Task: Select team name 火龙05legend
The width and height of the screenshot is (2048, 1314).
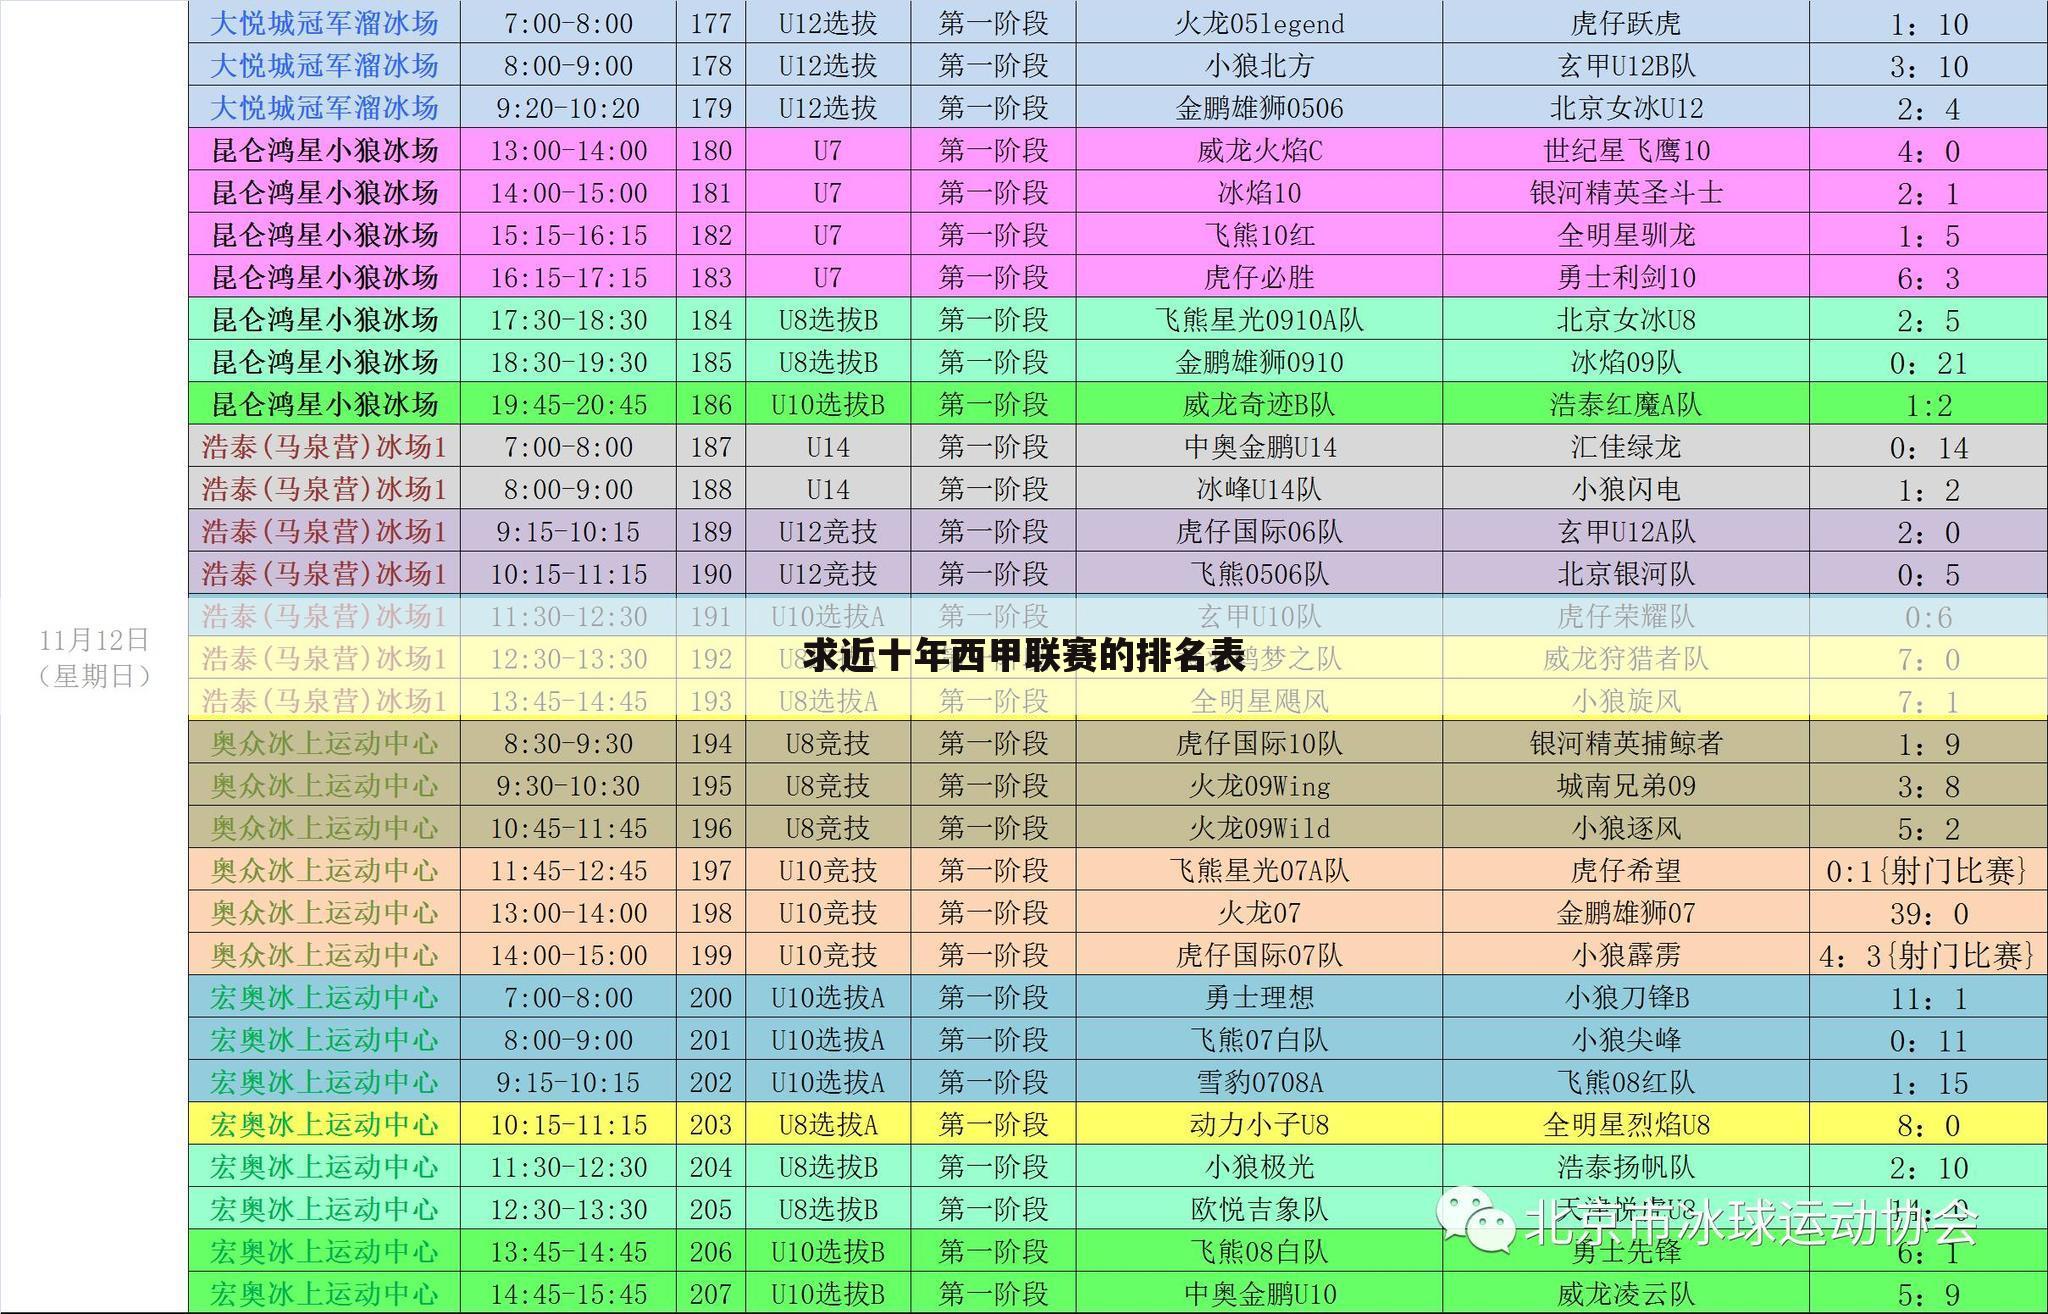Action: (x=1259, y=23)
